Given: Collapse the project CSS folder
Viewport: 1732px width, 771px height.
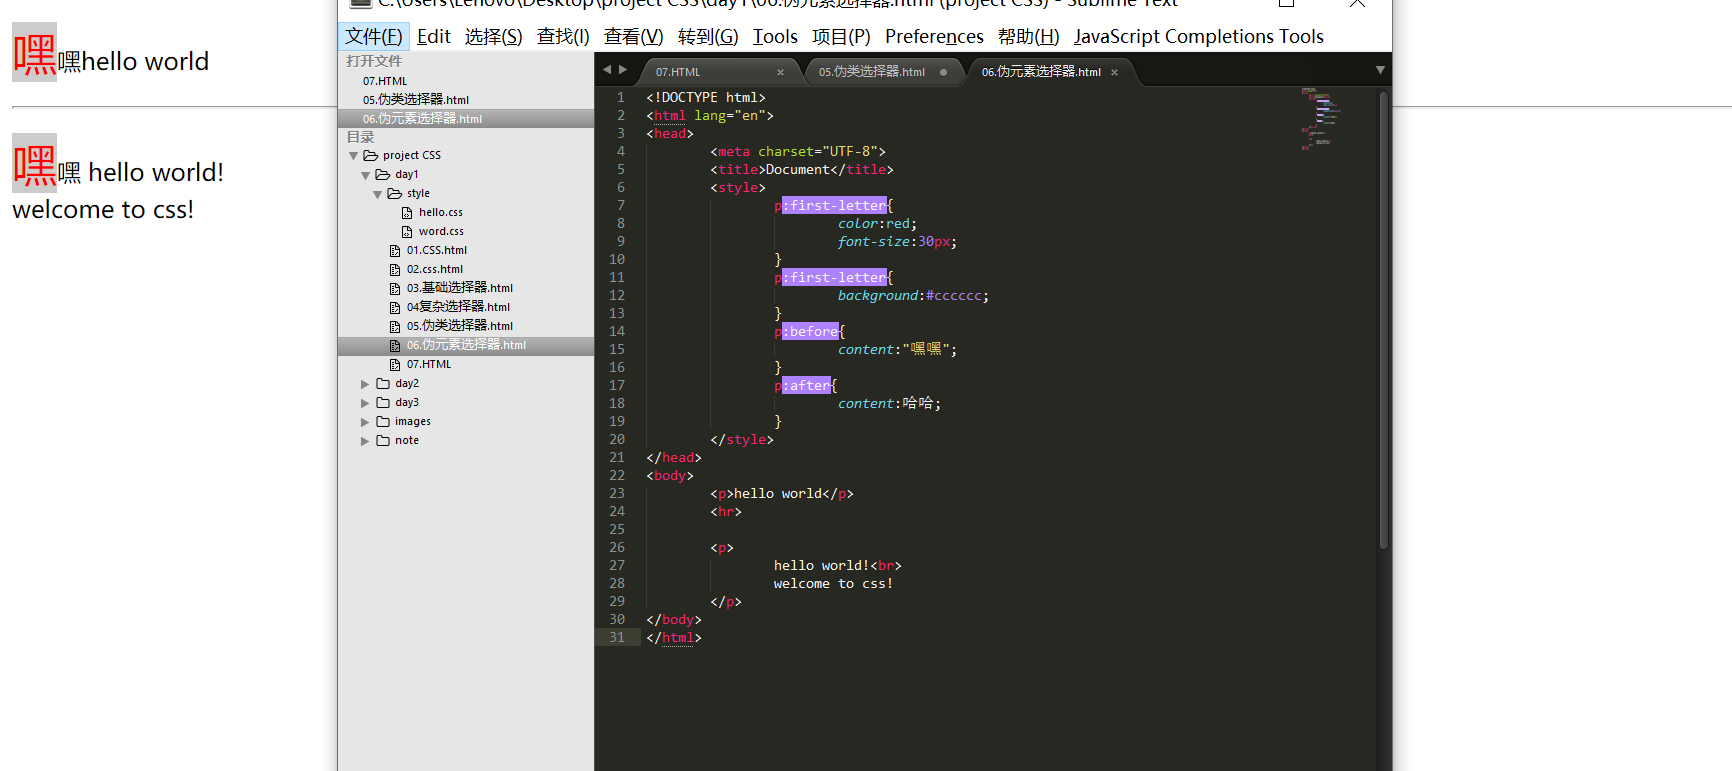Looking at the screenshot, I should click(x=353, y=156).
